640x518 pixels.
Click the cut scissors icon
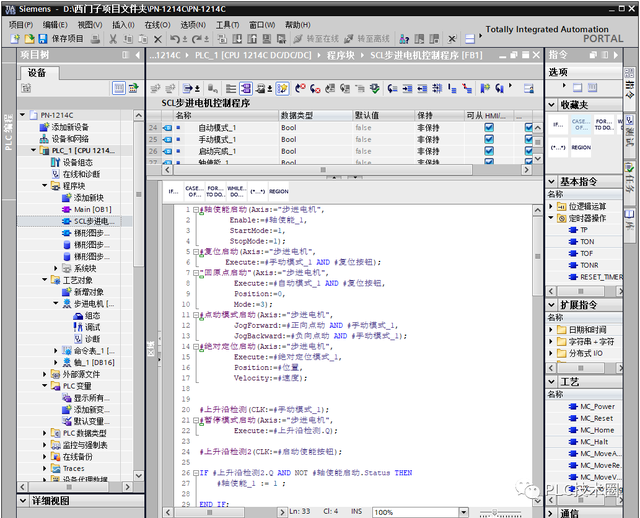pos(113,39)
